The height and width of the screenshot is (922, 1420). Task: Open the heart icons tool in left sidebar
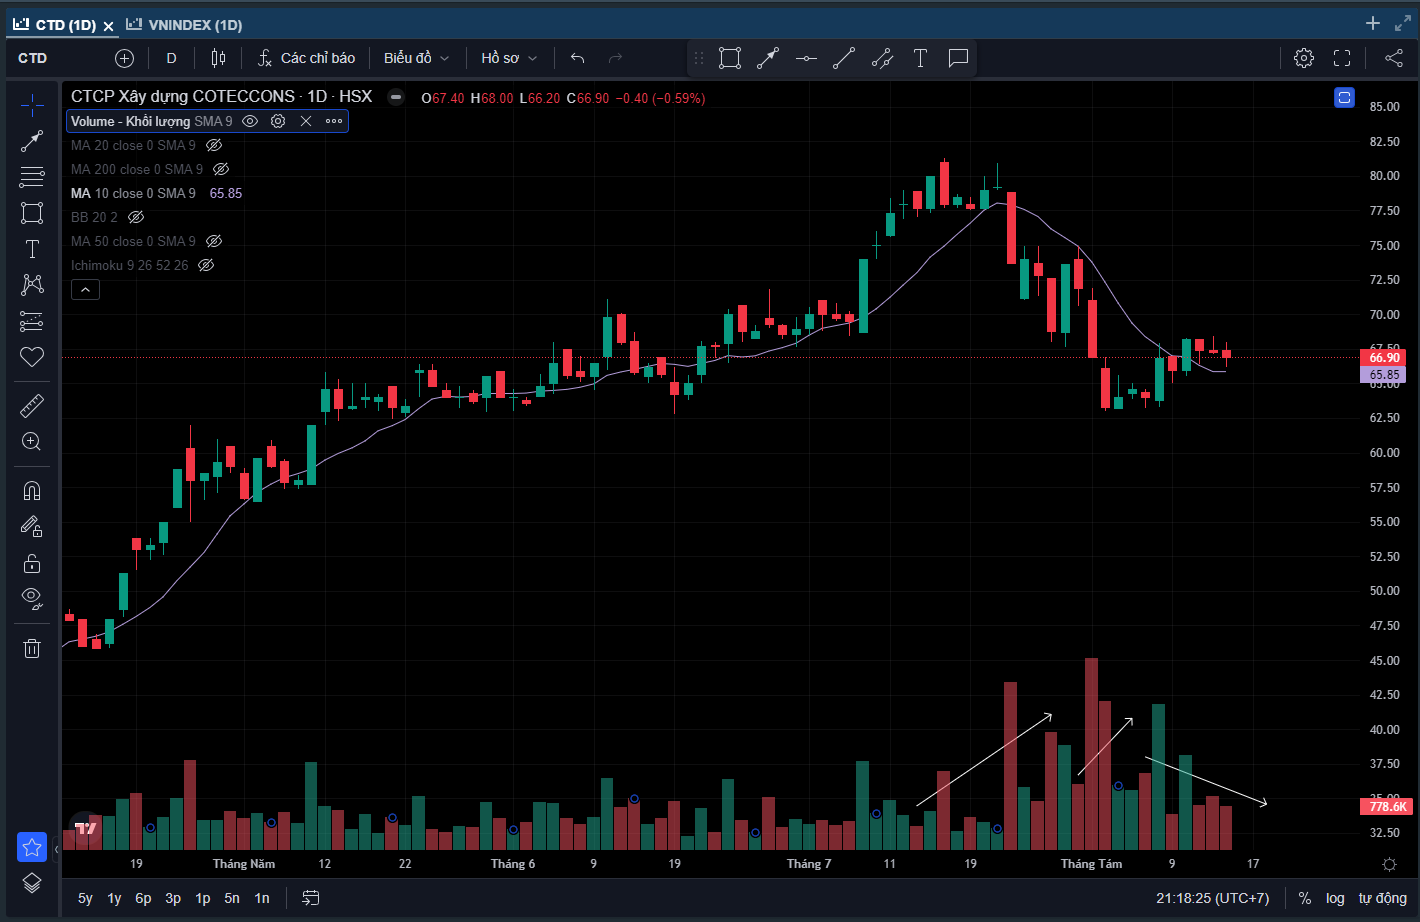pyautogui.click(x=32, y=357)
